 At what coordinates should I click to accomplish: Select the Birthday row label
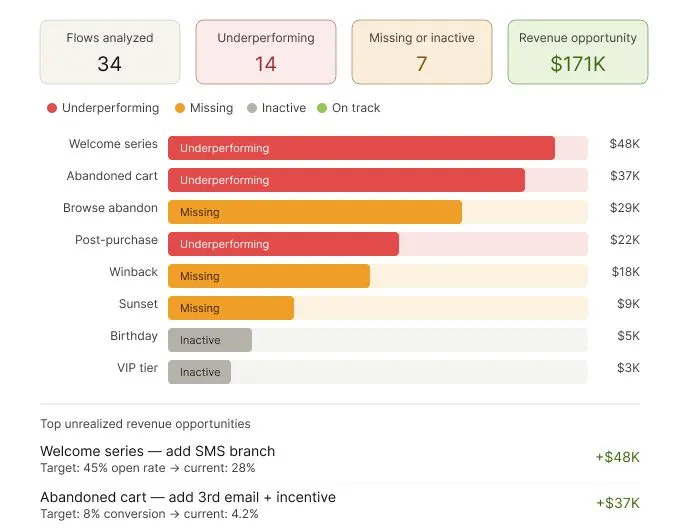(134, 336)
